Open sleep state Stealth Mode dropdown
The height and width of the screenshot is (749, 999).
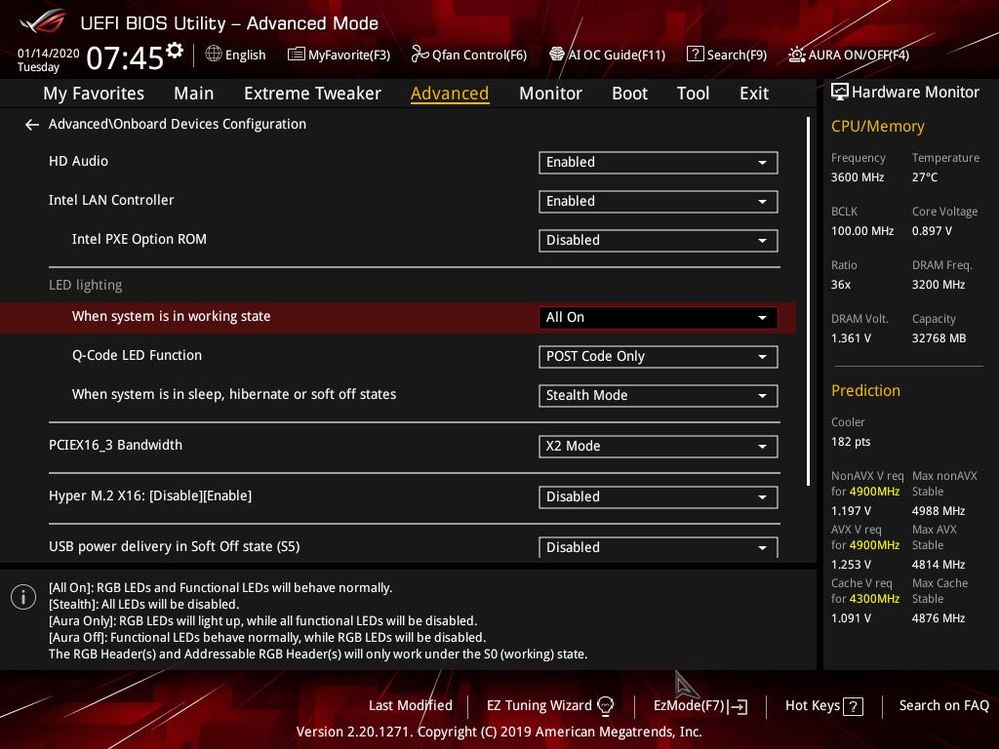(x=658, y=396)
